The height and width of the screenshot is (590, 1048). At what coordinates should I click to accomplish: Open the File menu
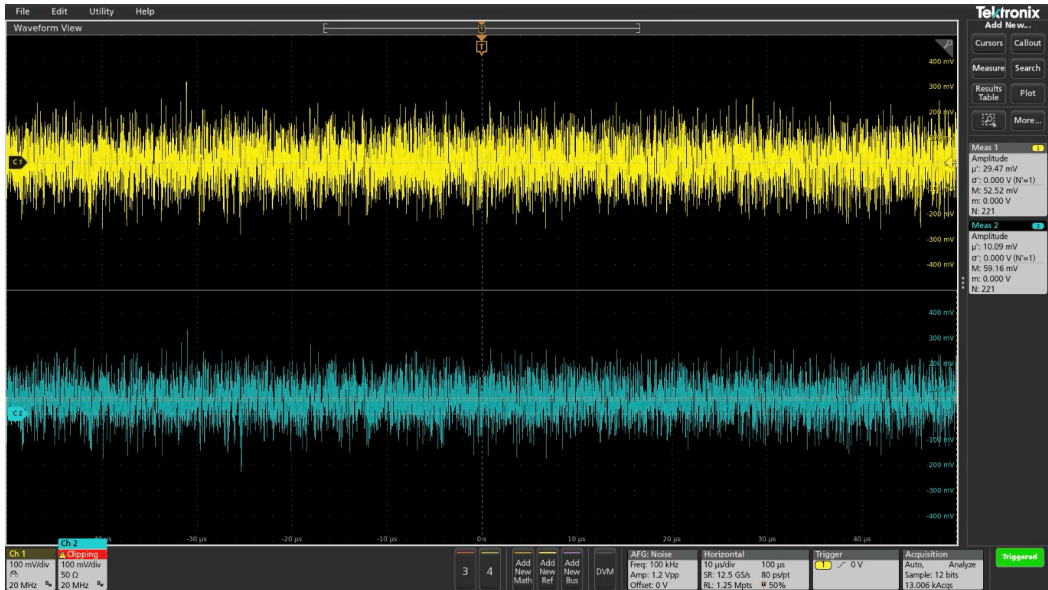(23, 11)
